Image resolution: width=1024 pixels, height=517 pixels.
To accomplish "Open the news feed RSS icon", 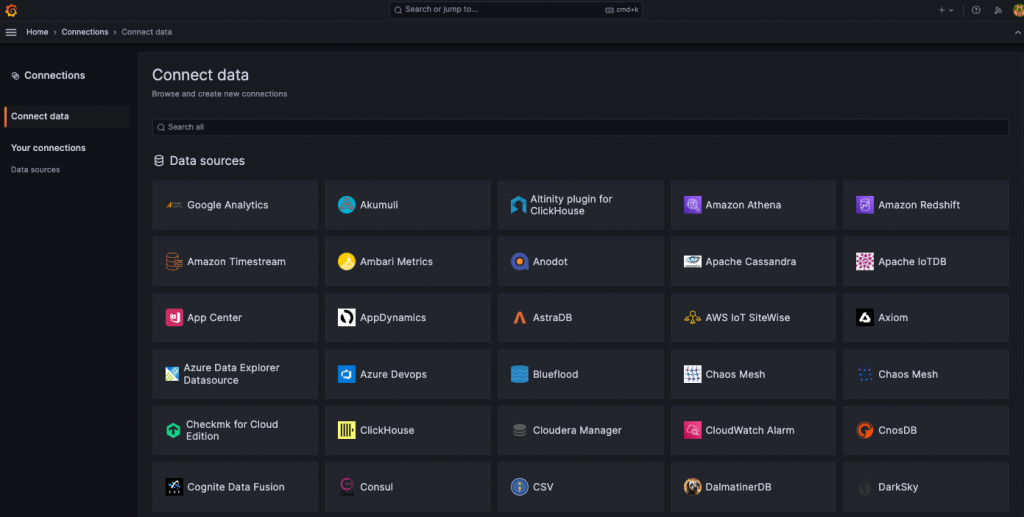I will click(x=998, y=10).
